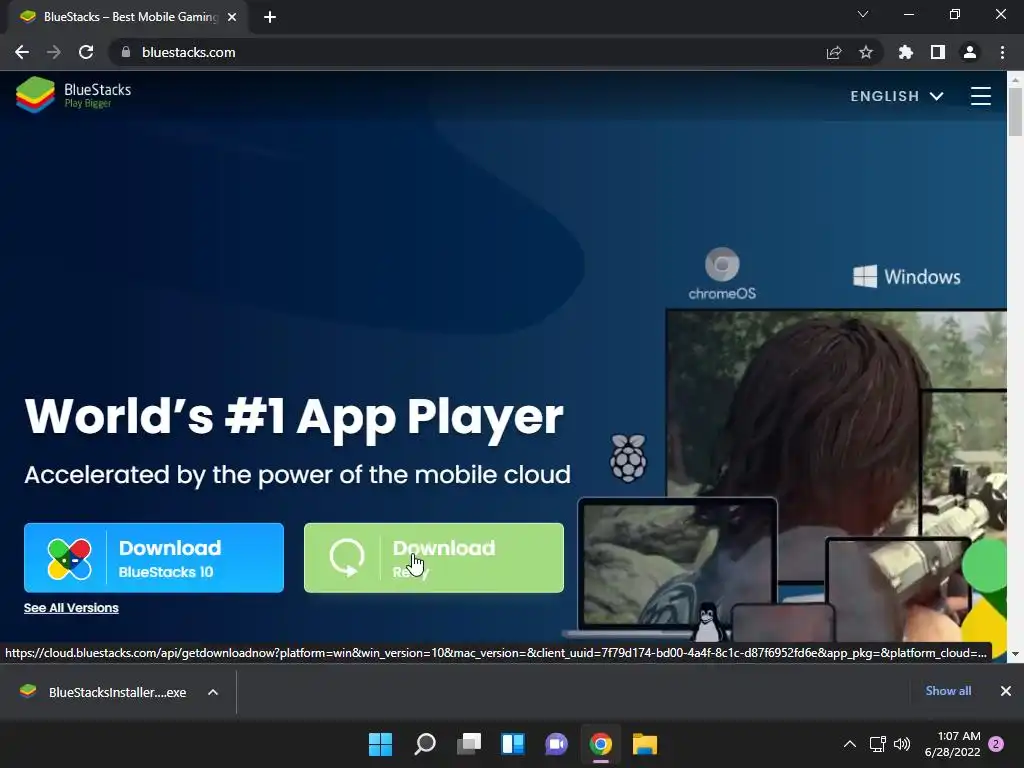Click the green Download button
1024x768 pixels.
(x=434, y=558)
